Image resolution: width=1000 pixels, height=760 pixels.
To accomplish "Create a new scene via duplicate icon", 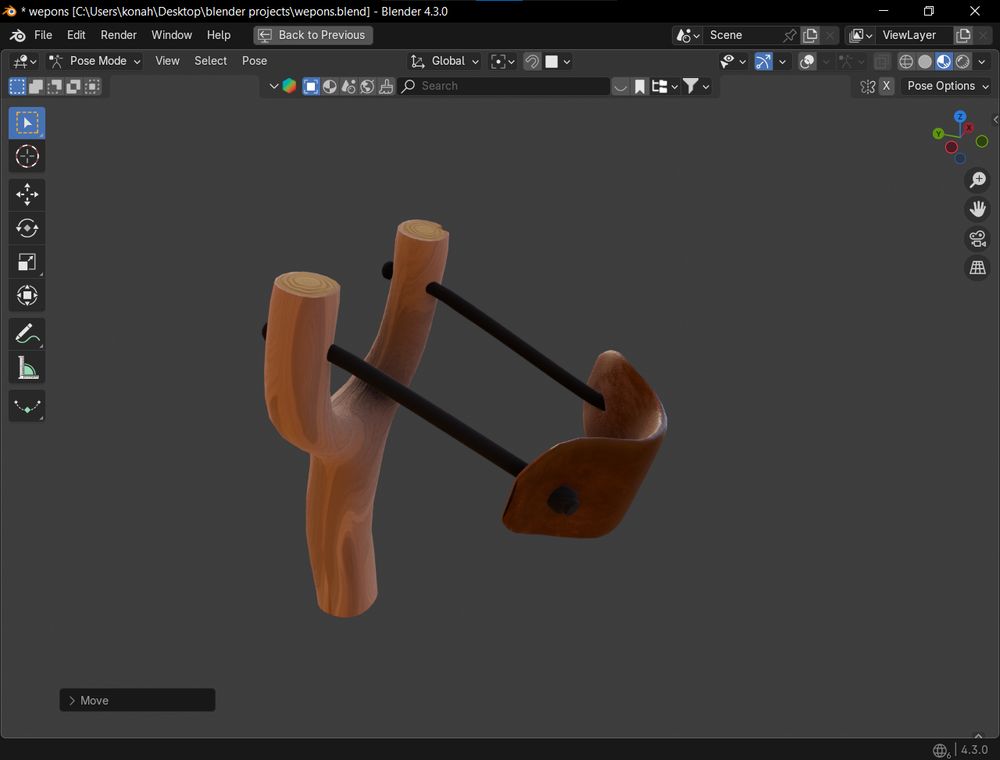I will pos(810,35).
